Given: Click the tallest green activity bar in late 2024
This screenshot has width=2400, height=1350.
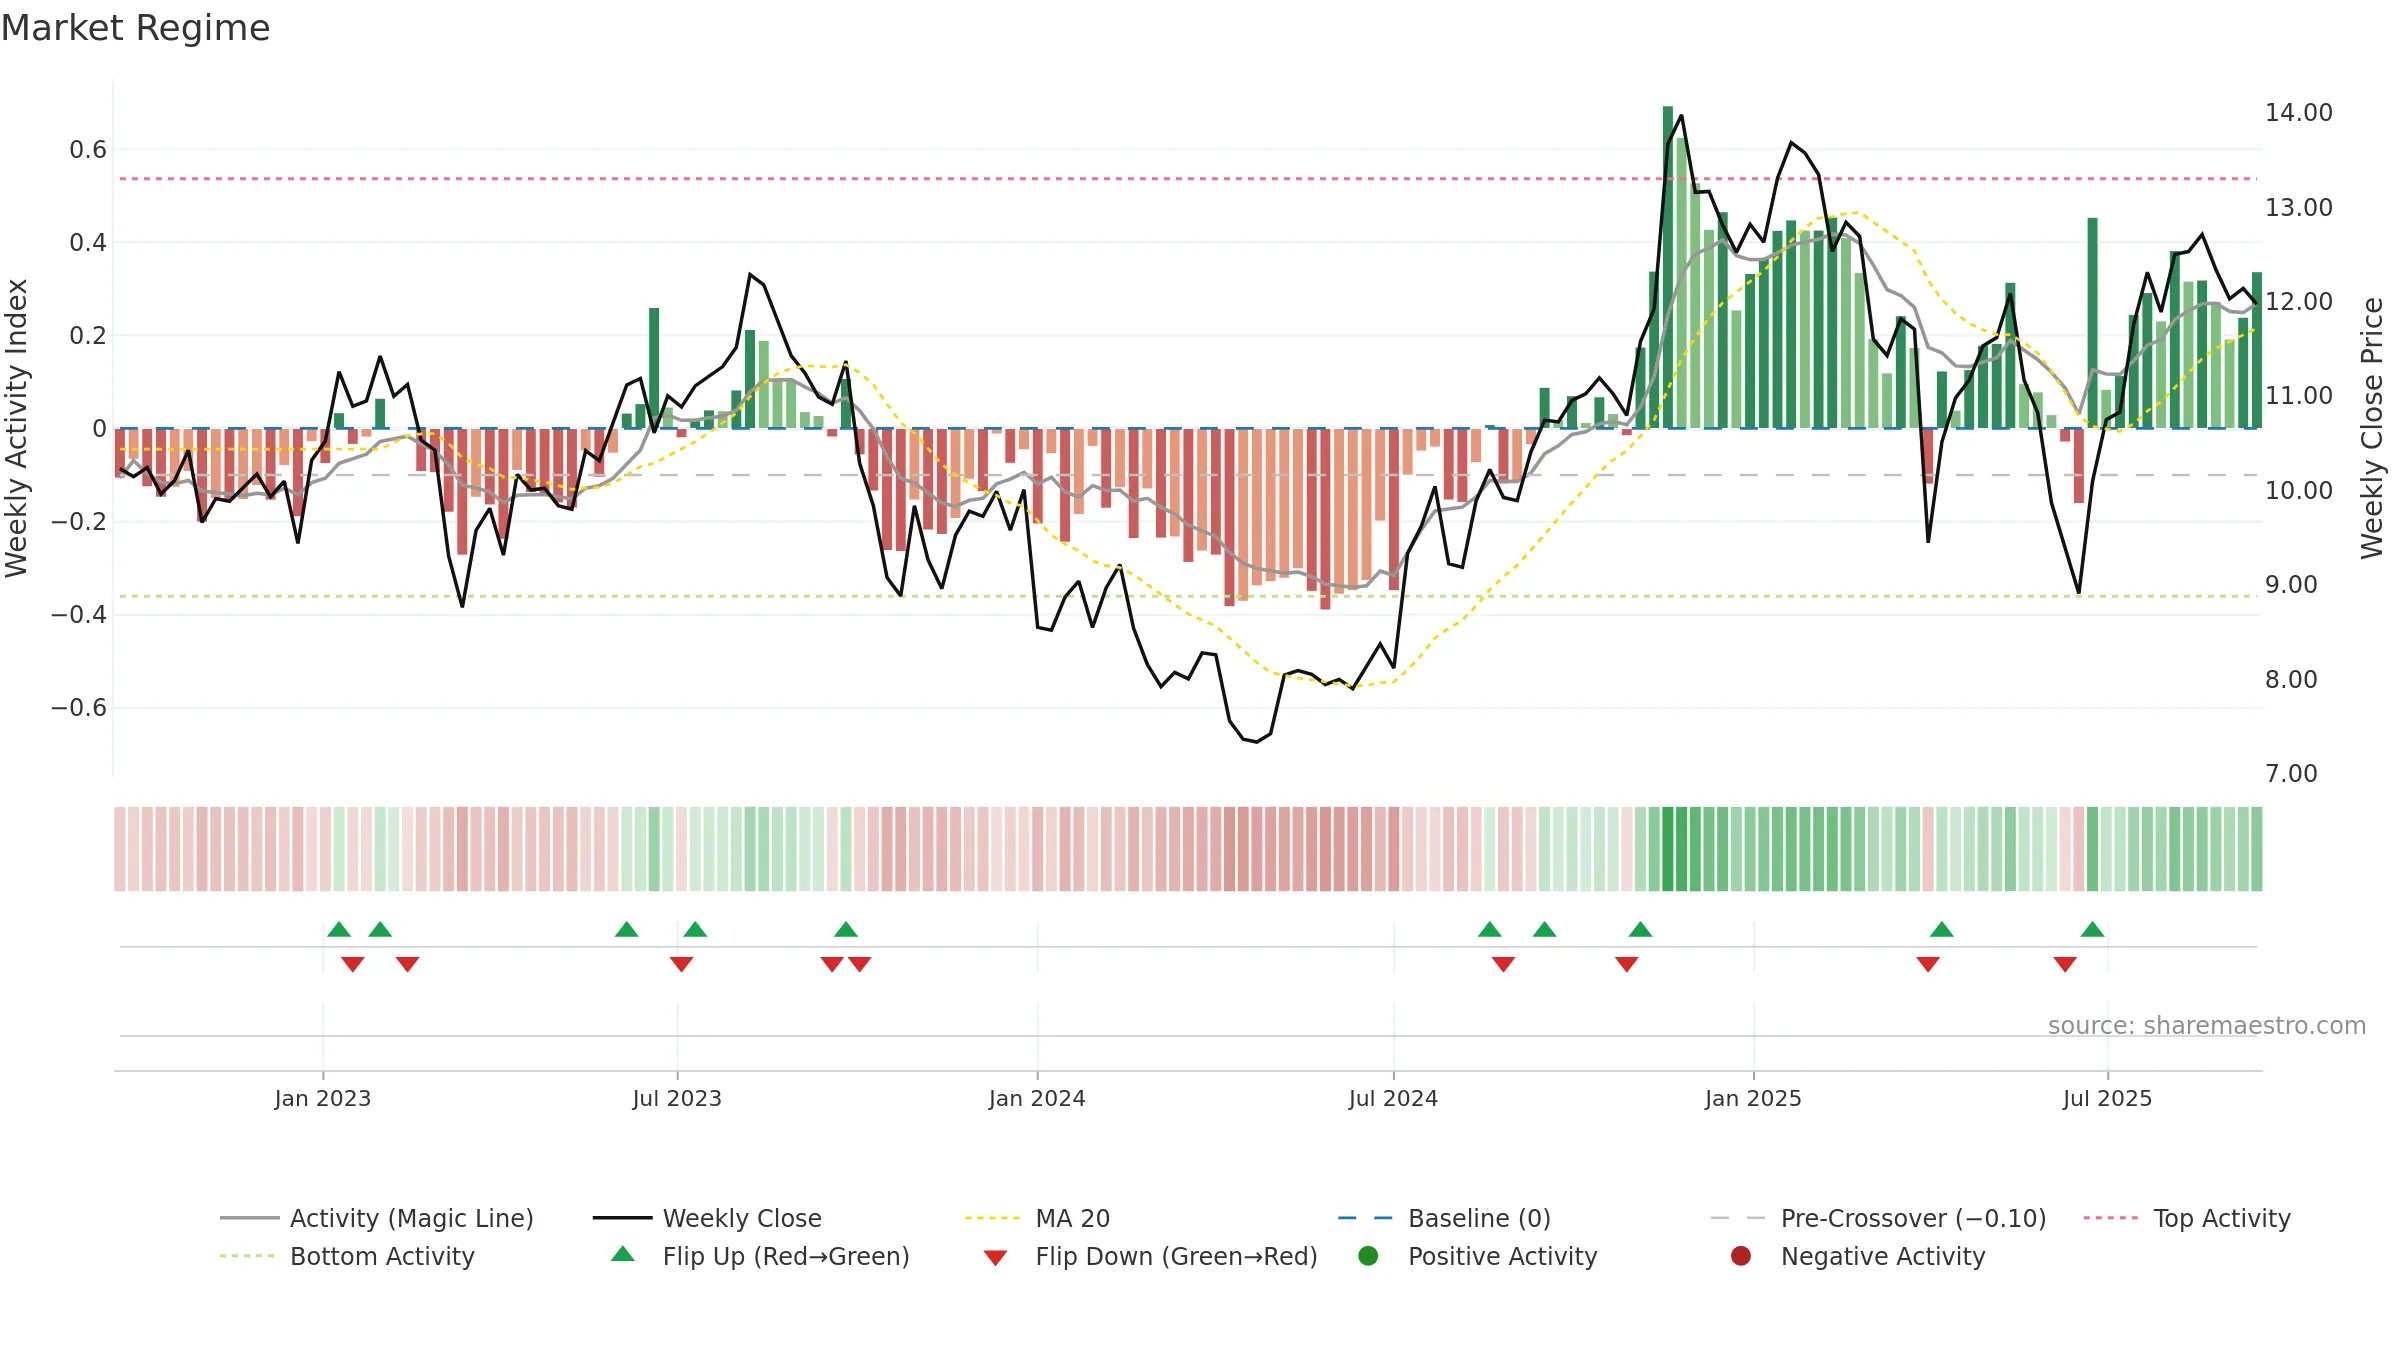Looking at the screenshot, I should point(1668,267).
